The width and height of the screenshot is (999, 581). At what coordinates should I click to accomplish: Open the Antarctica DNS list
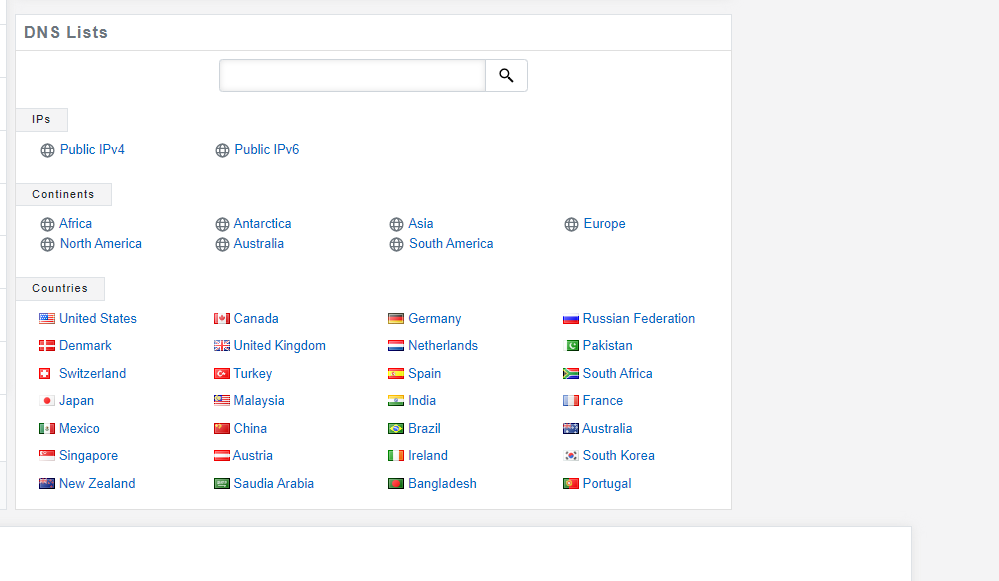(x=262, y=224)
